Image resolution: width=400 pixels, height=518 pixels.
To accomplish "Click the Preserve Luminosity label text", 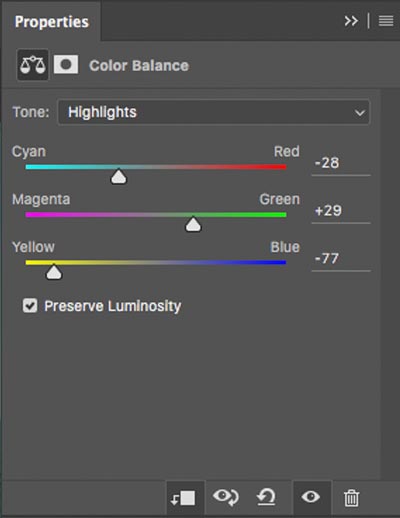I will (x=113, y=306).
